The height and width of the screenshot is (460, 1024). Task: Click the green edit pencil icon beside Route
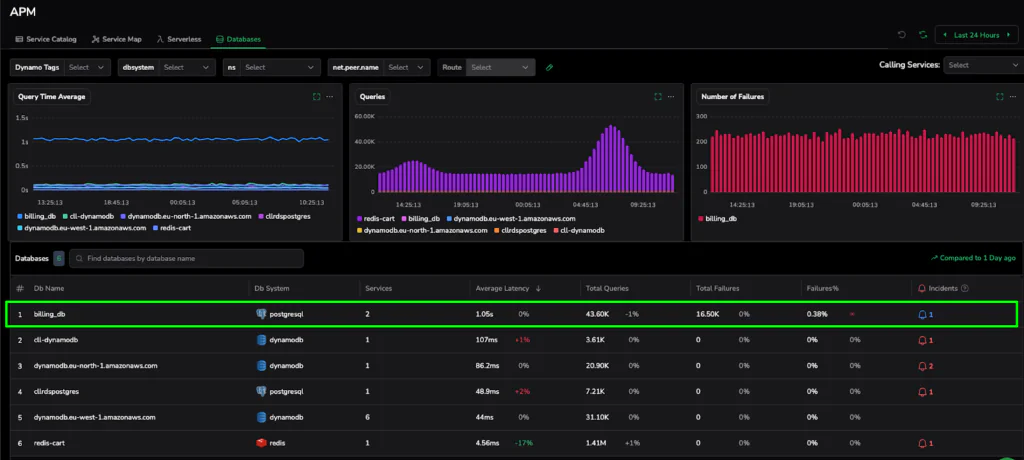click(x=549, y=67)
